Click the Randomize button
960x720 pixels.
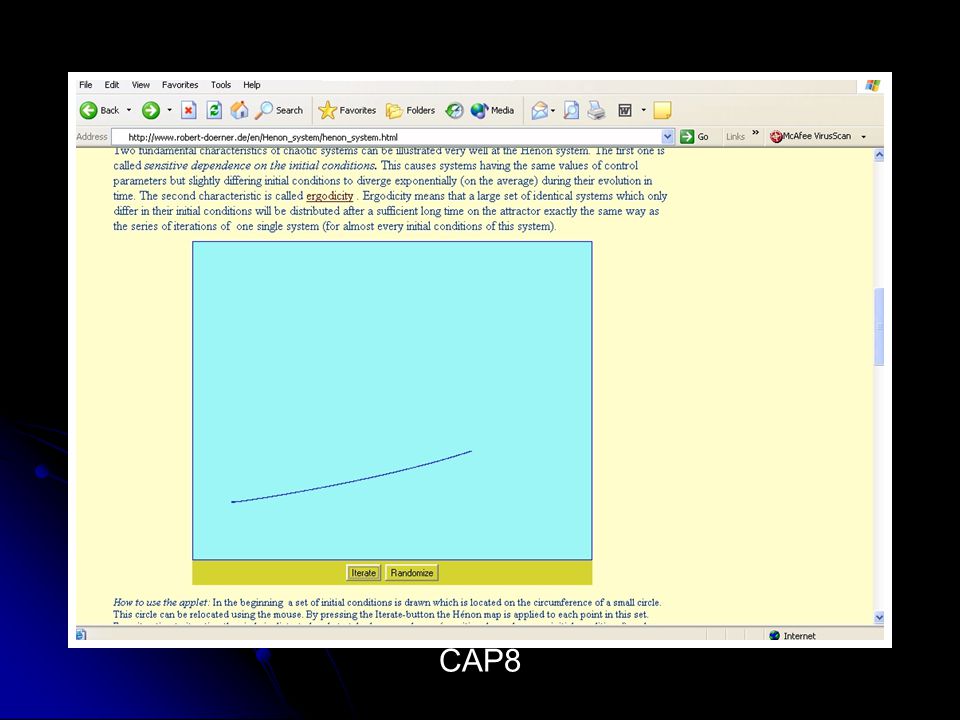click(411, 572)
